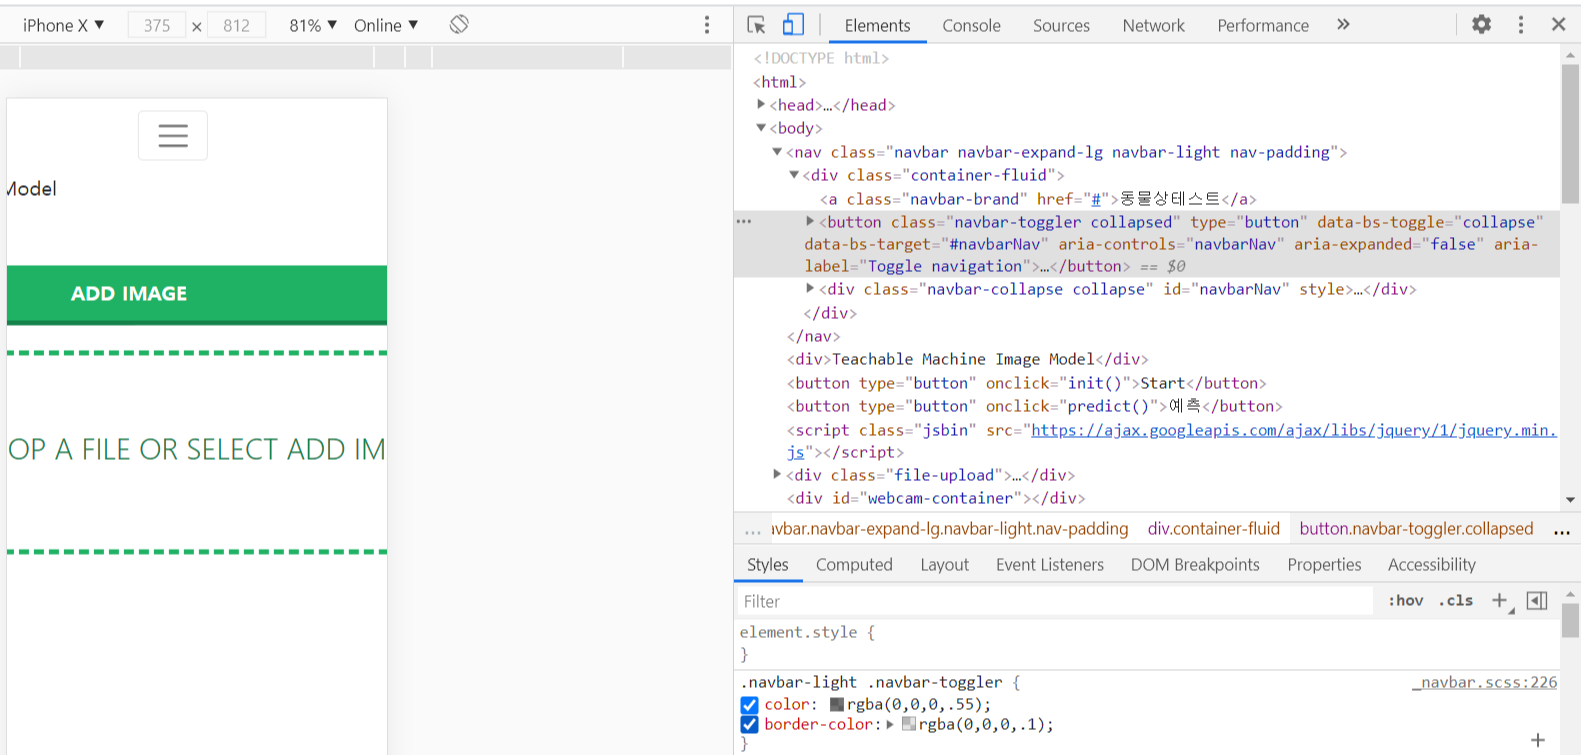Collapse the div container-fluid node
Image resolution: width=1581 pixels, height=755 pixels.
794,175
